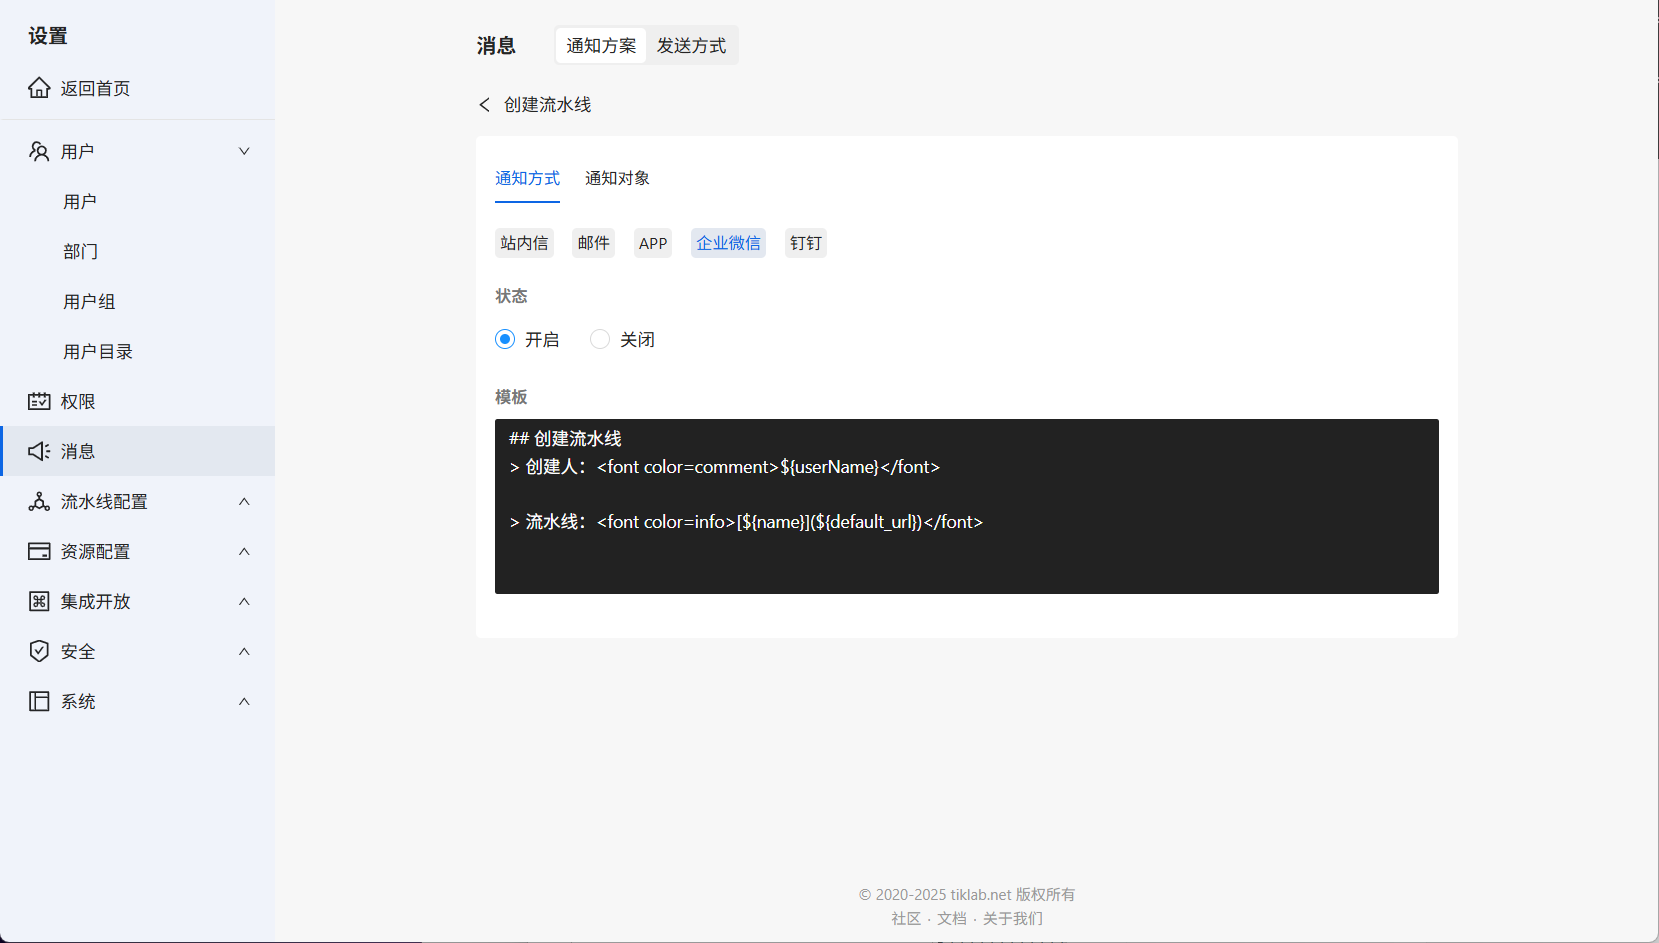Expand the 系统 chevron

[244, 701]
